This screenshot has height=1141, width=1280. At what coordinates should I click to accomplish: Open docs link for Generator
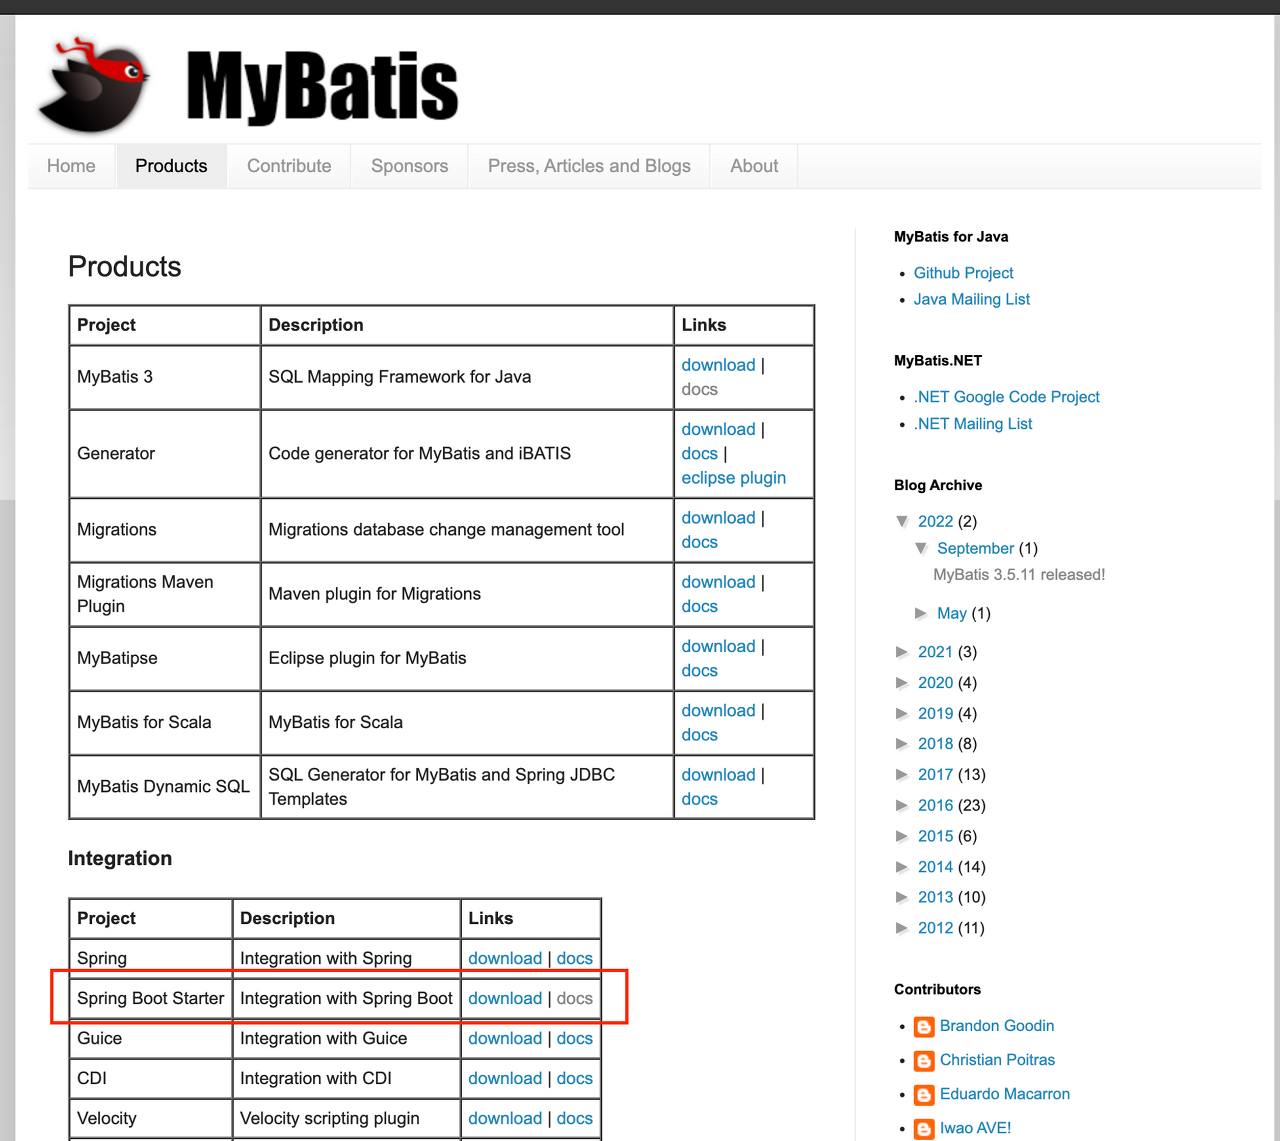click(699, 453)
